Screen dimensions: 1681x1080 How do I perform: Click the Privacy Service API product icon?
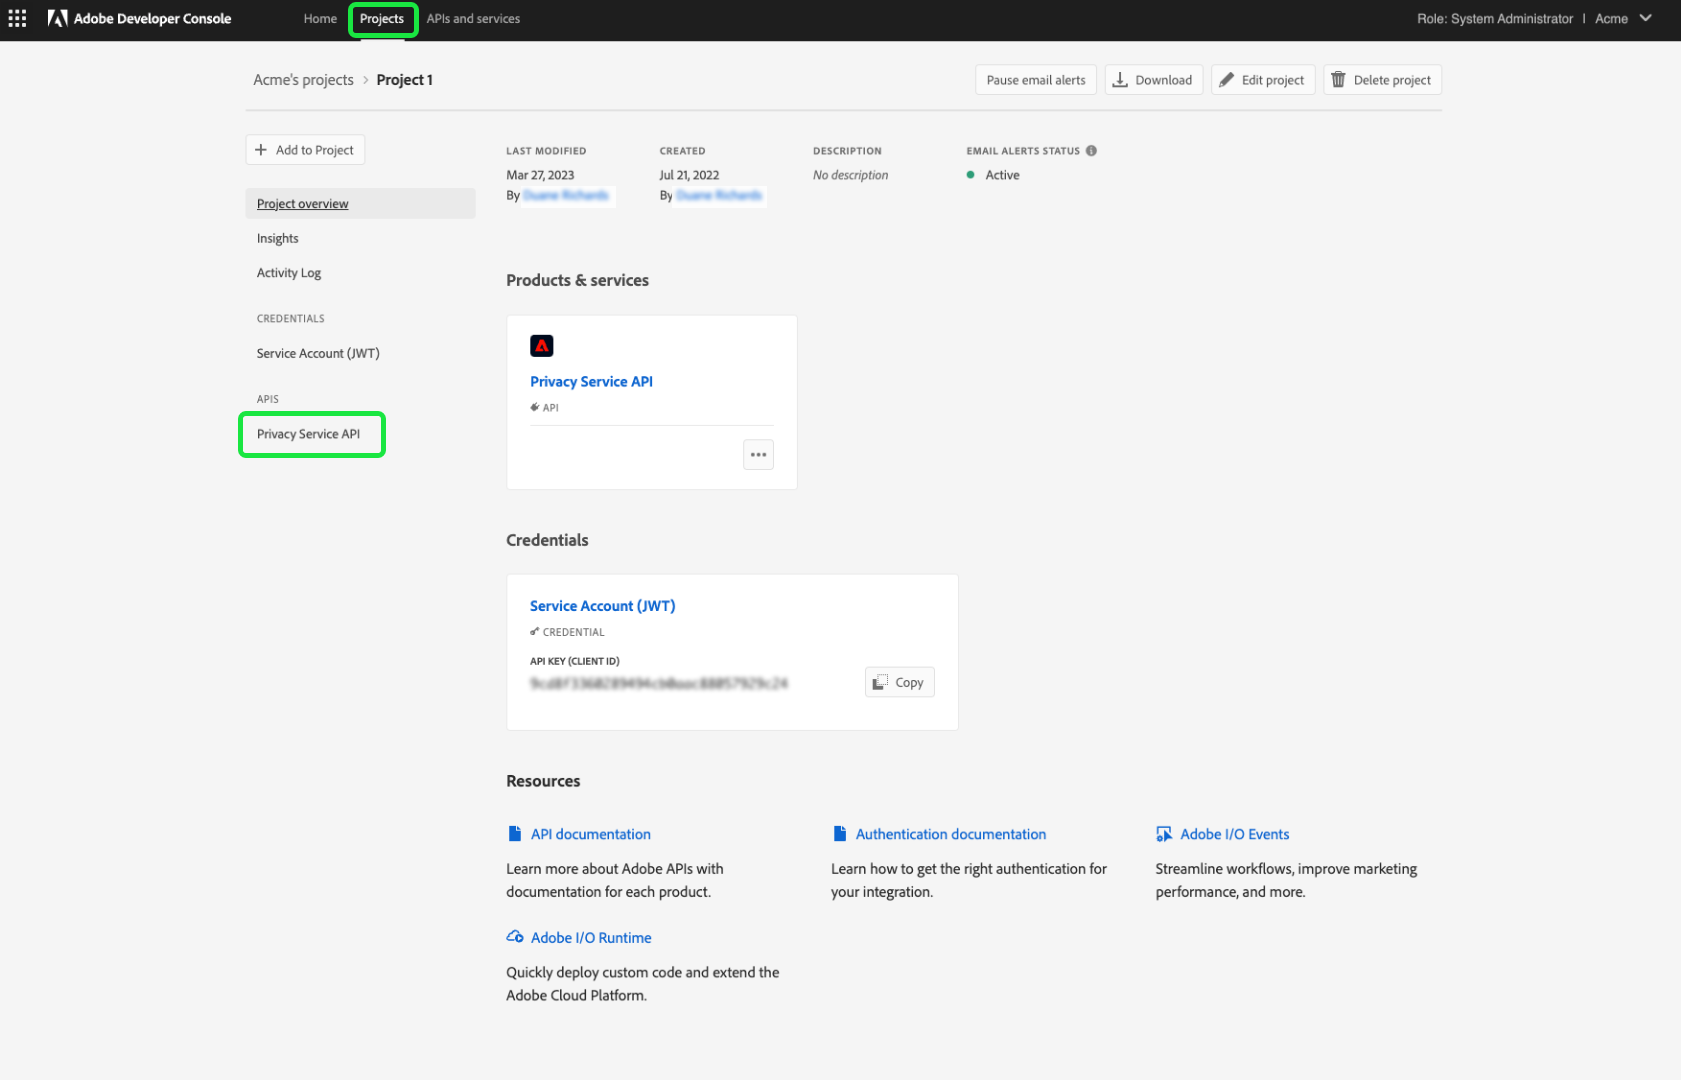[x=542, y=346]
